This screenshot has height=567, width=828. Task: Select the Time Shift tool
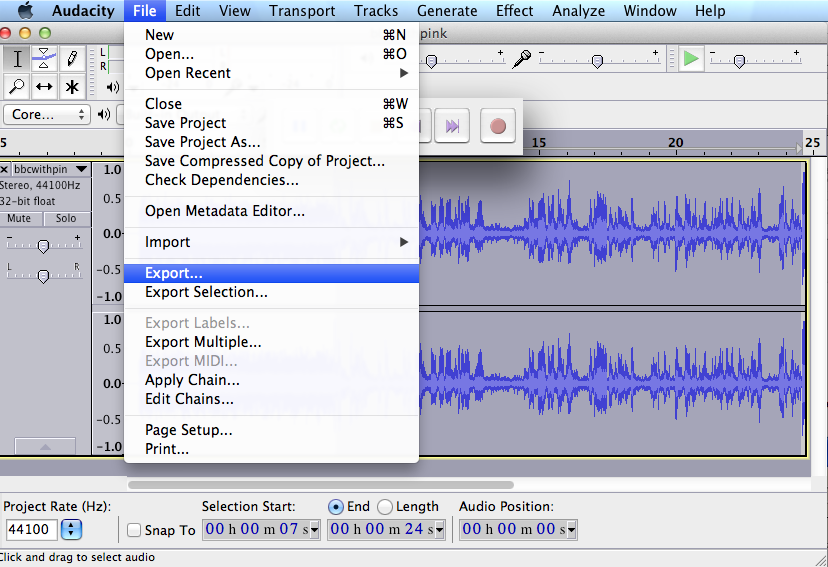click(44, 87)
